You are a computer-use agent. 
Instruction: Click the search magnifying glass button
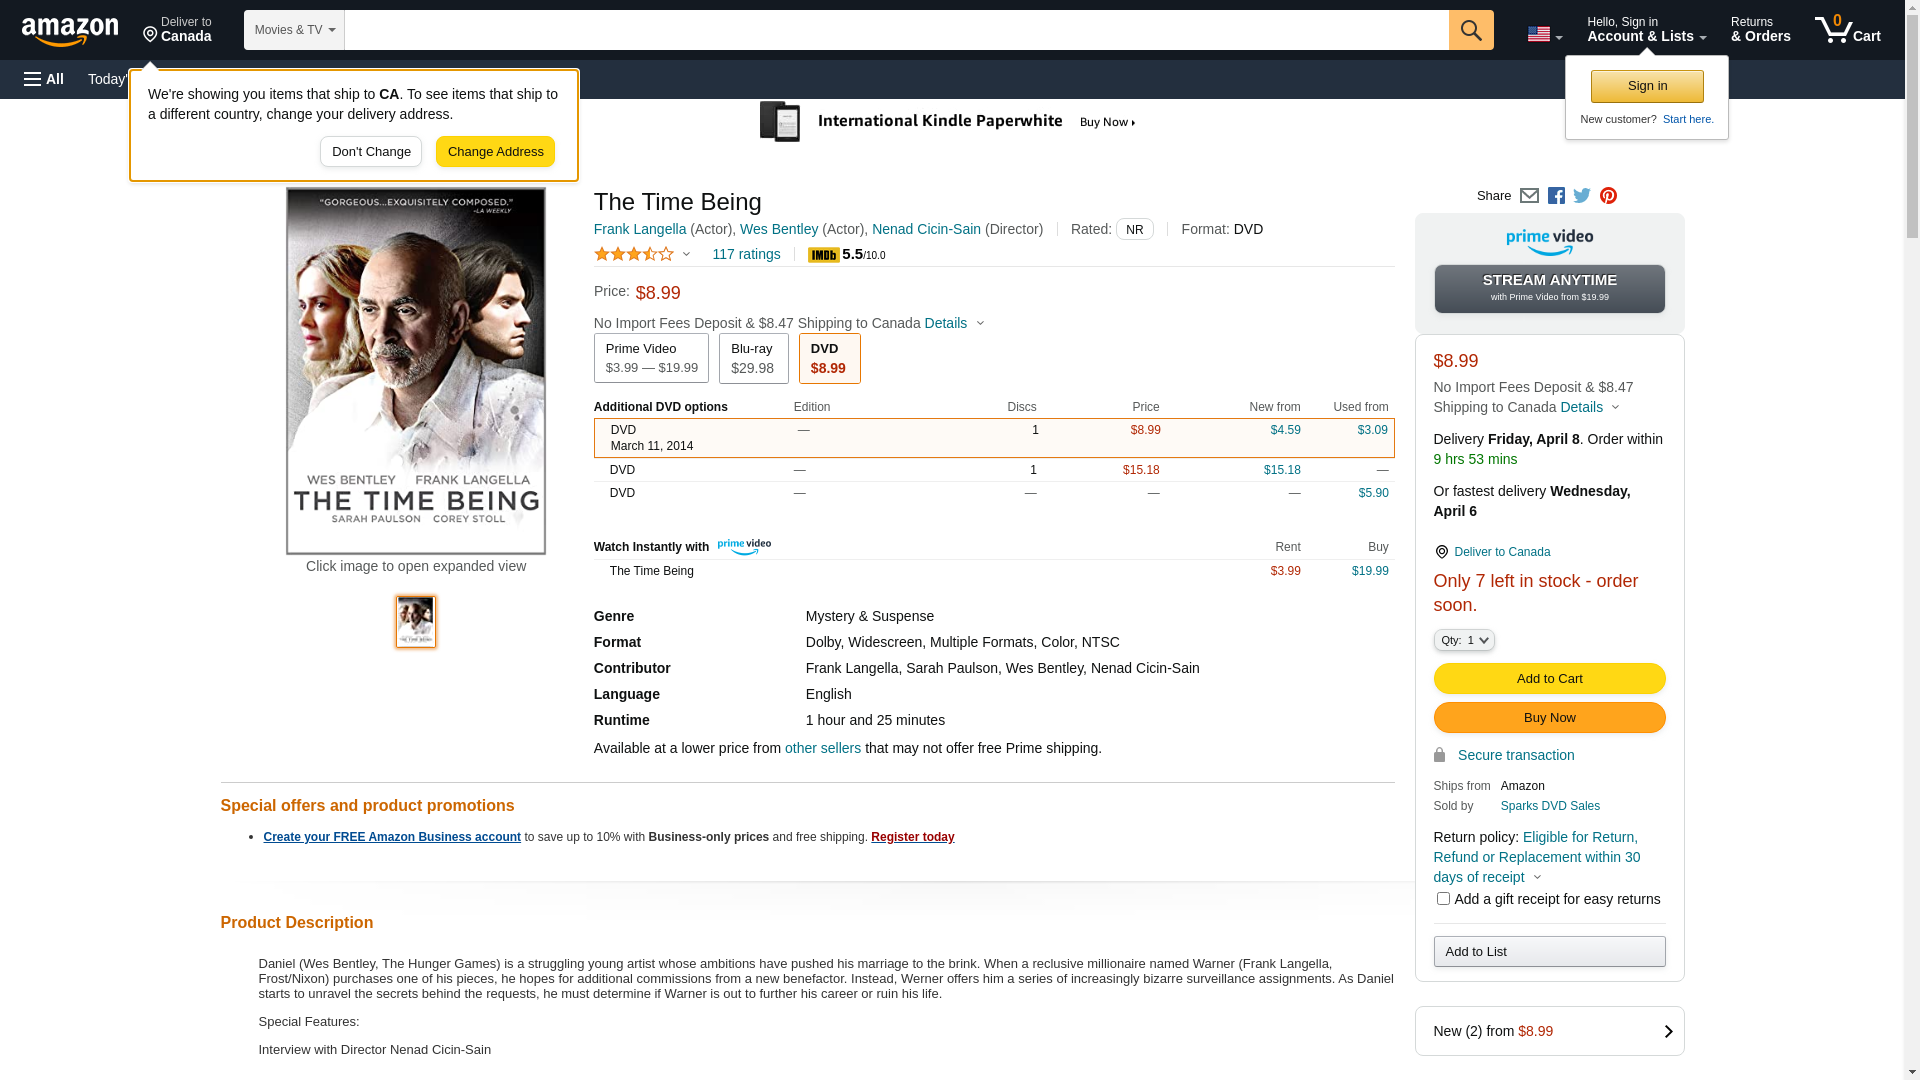[1471, 30]
